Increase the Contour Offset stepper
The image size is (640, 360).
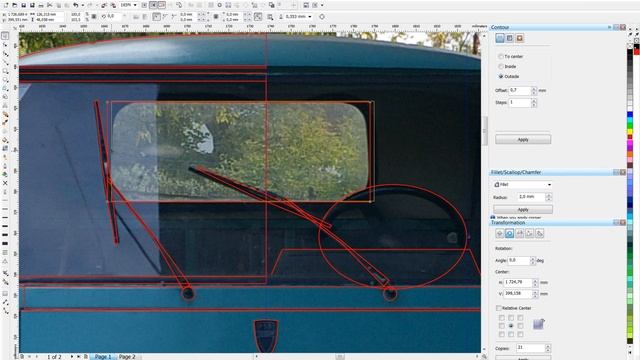click(534, 88)
